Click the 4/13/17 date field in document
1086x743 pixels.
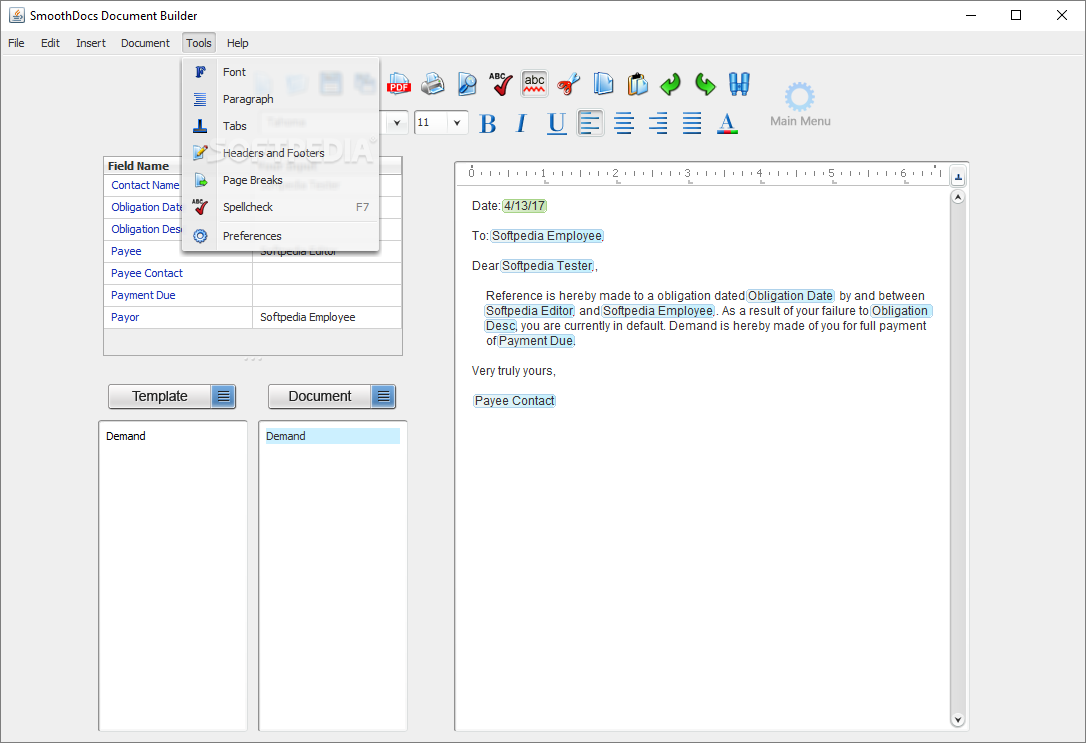point(524,206)
